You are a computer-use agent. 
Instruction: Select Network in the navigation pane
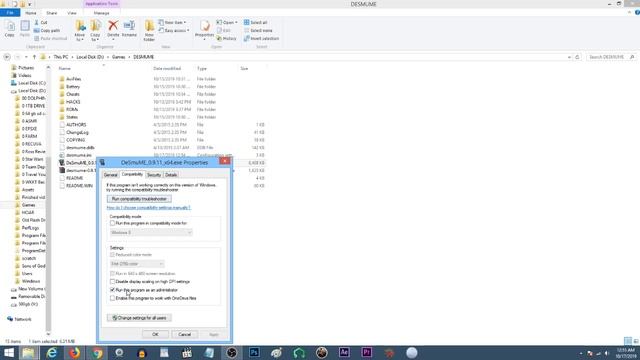tap(22, 319)
